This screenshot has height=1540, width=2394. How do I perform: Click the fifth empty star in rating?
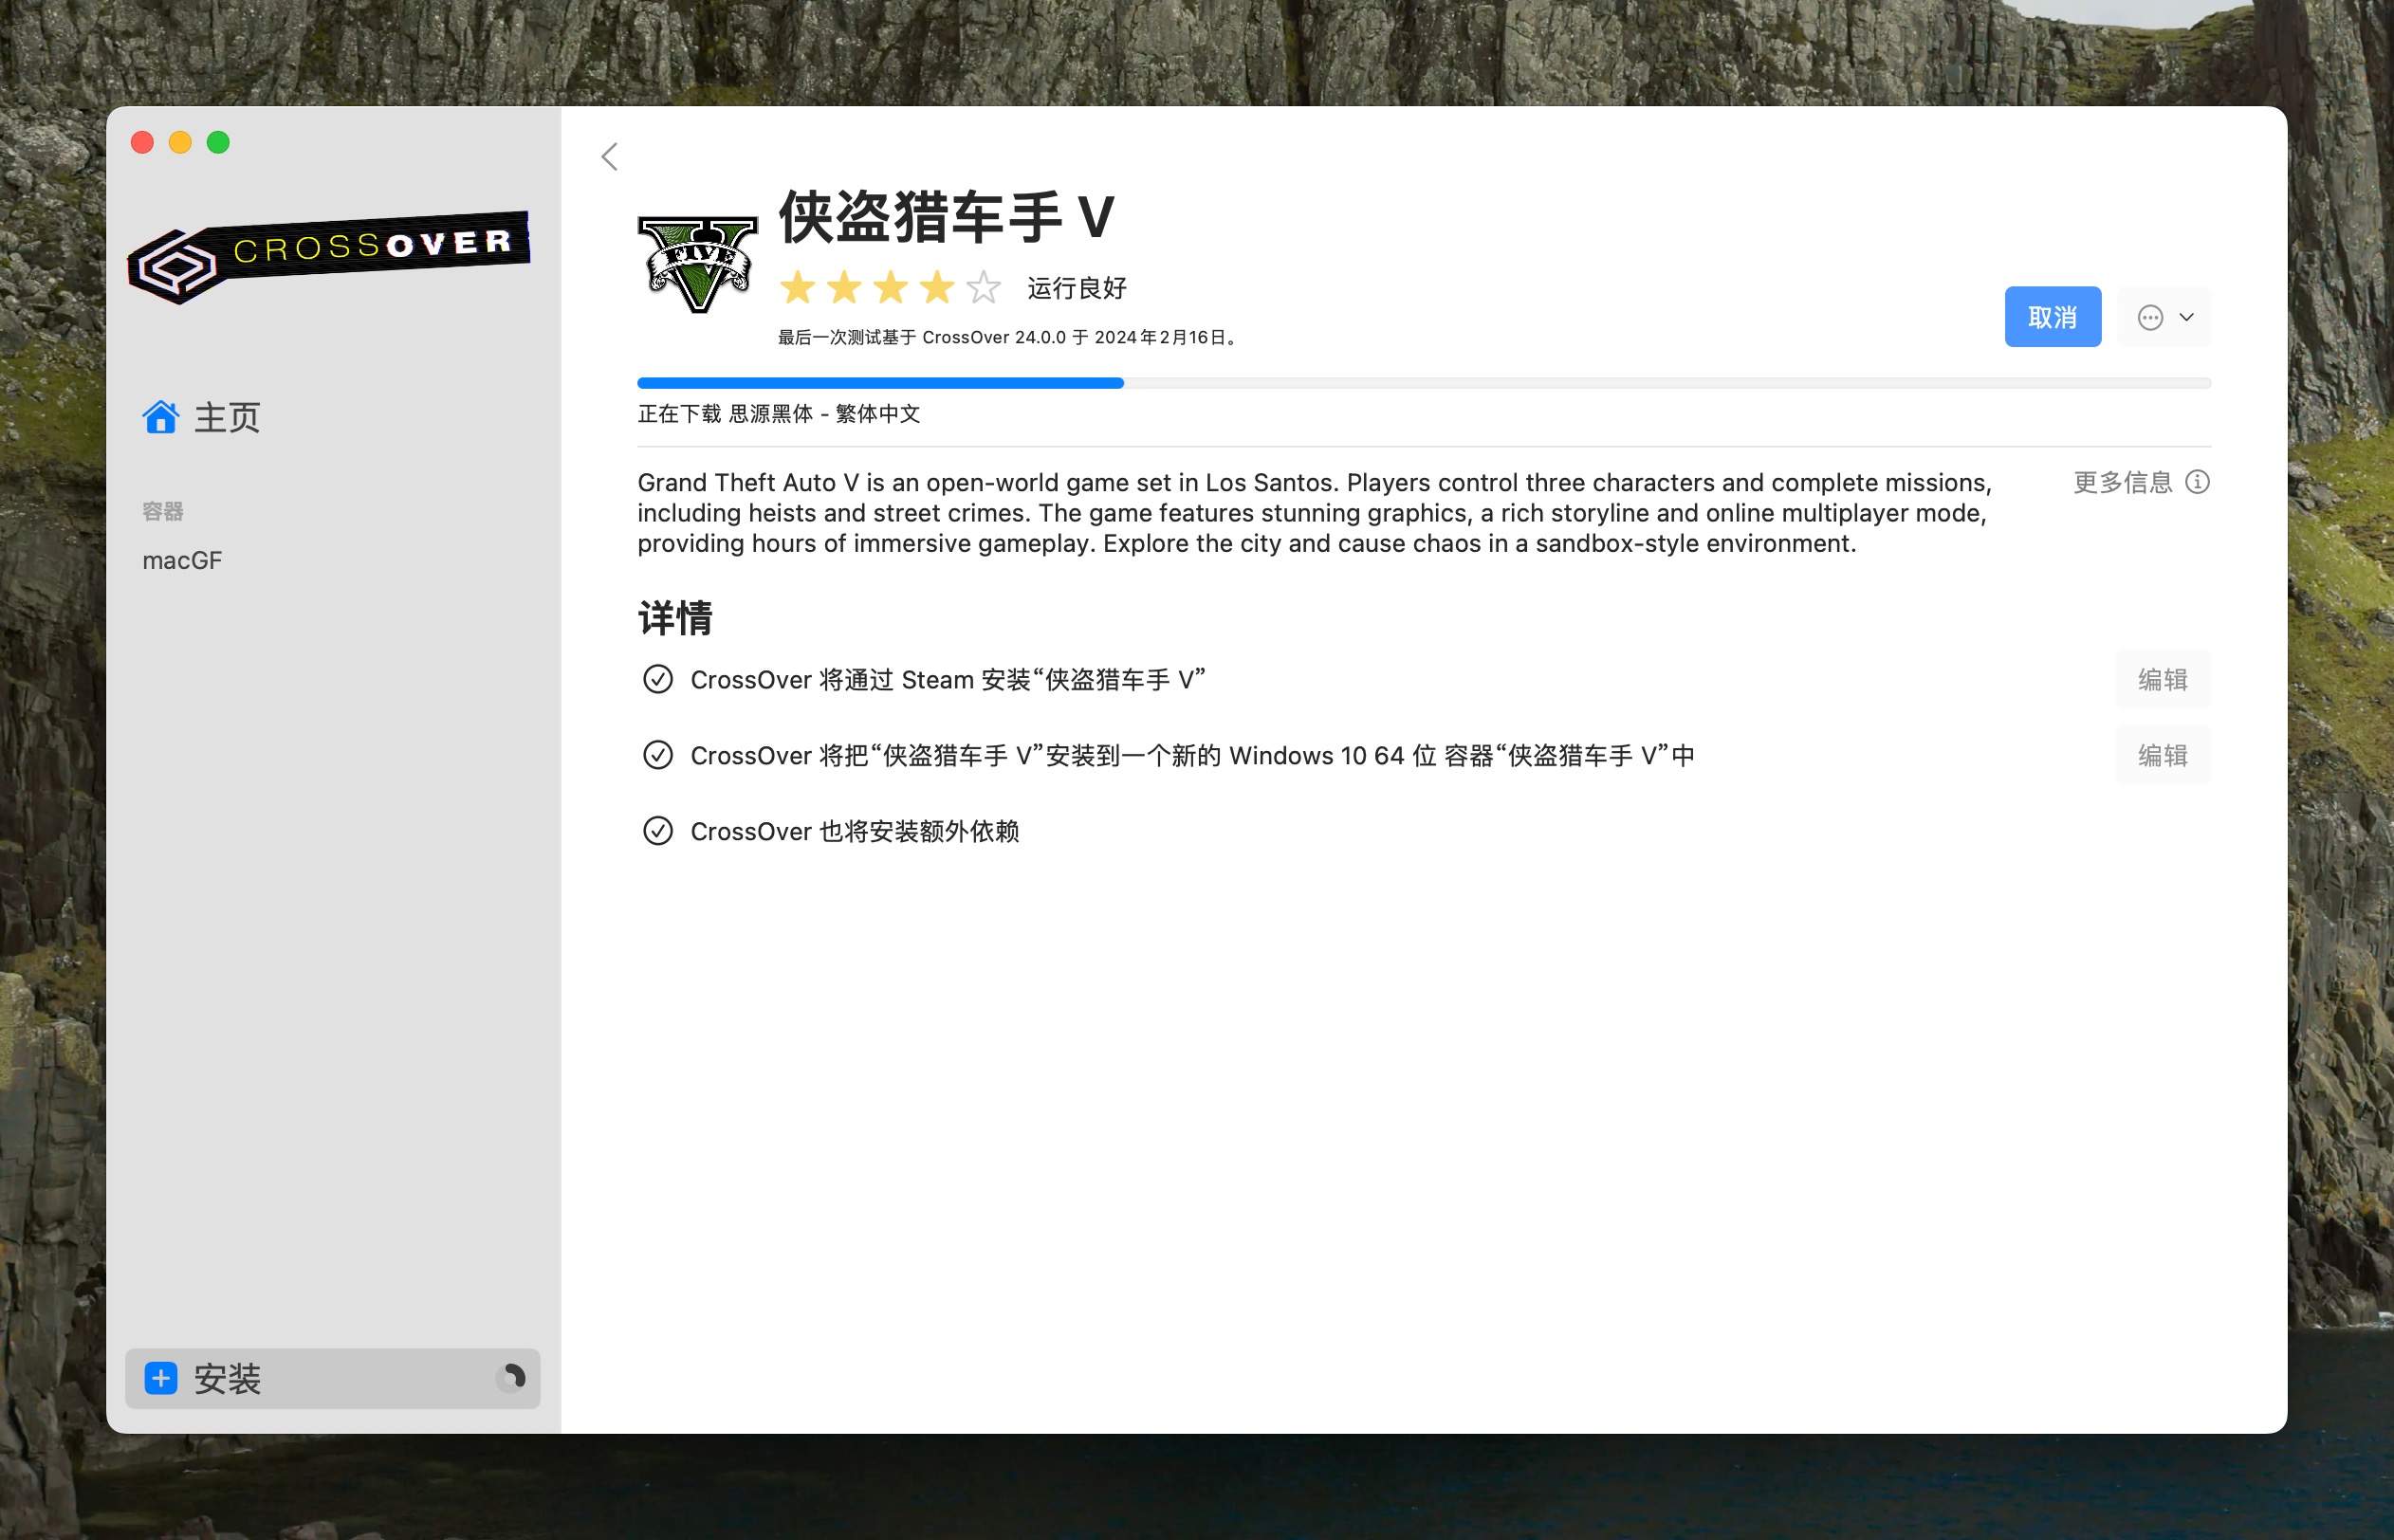click(x=983, y=288)
